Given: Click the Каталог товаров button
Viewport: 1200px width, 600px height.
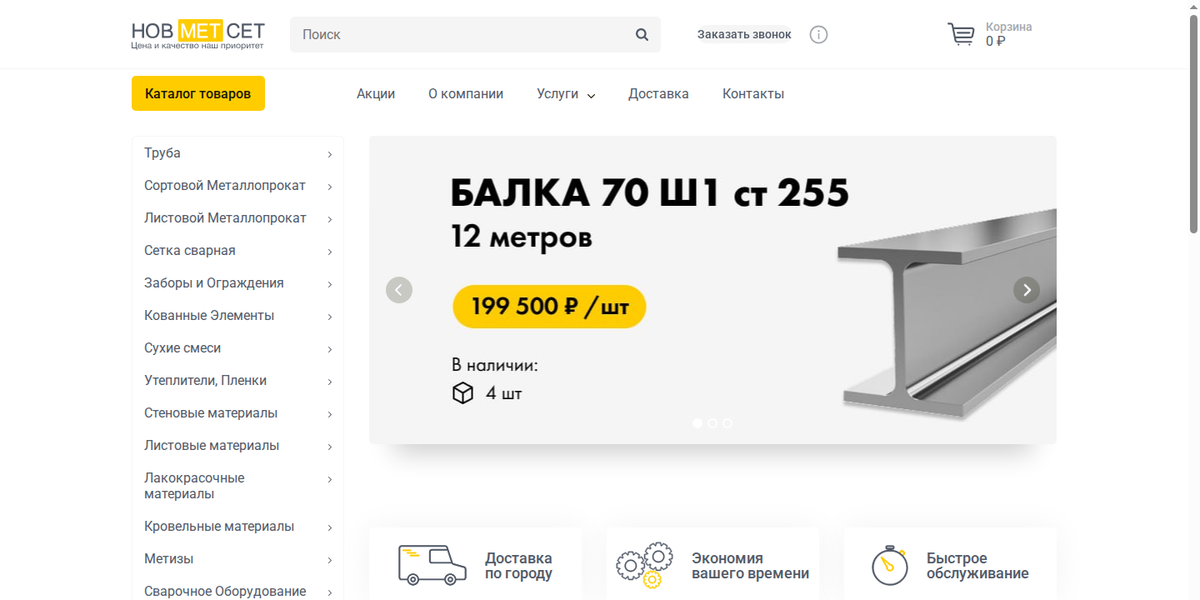Looking at the screenshot, I should point(198,94).
